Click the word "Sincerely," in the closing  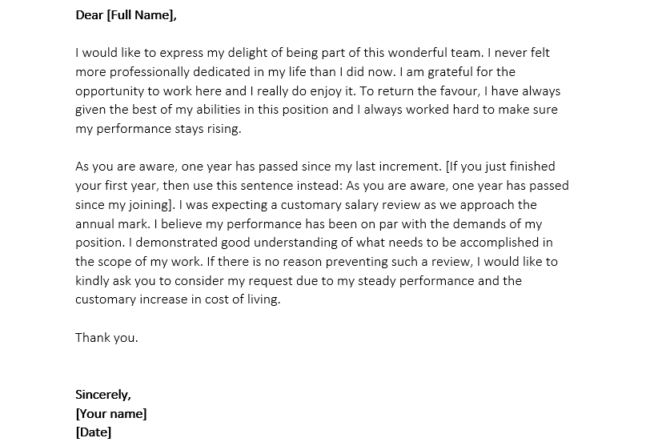click(x=103, y=394)
